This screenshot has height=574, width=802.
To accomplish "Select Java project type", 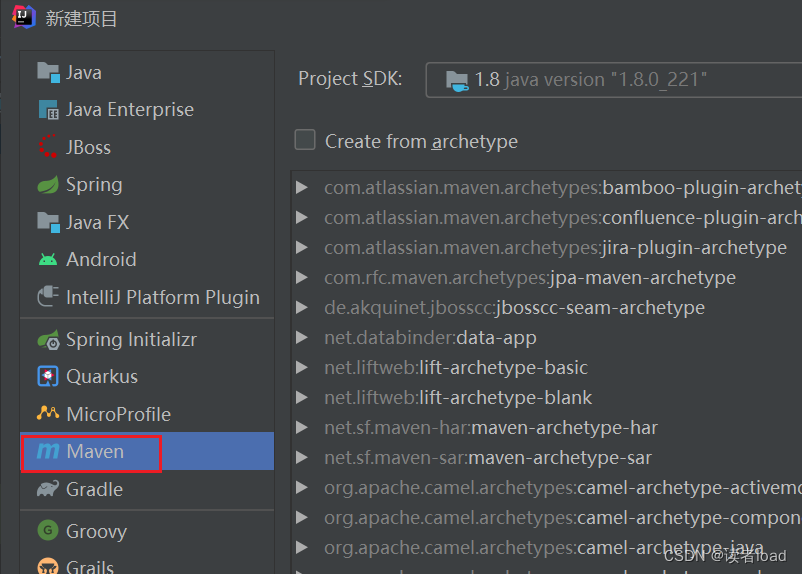I will click(147, 72).
